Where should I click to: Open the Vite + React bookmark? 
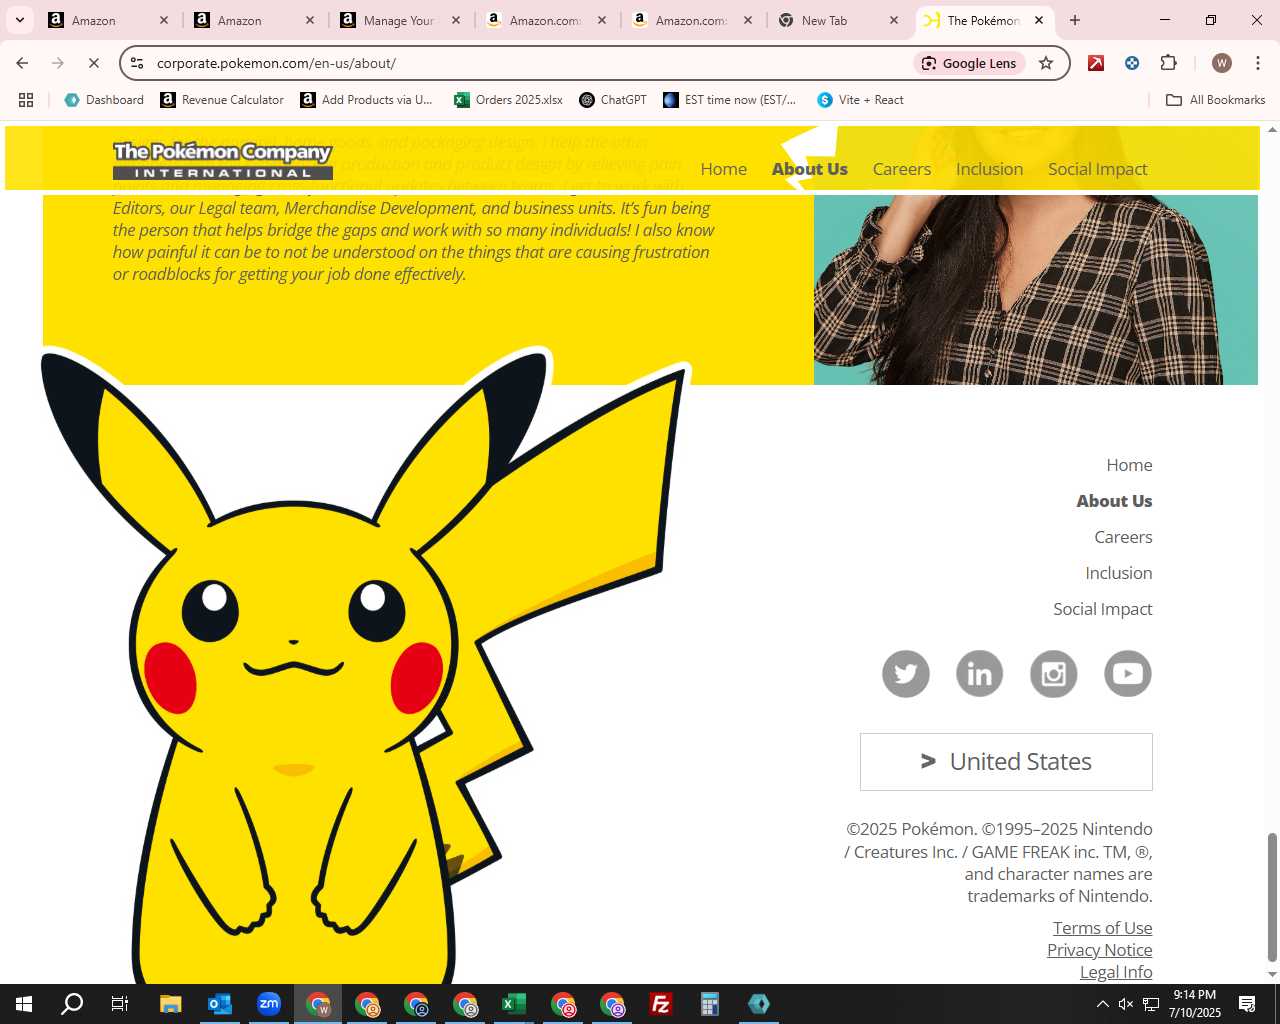pos(860,100)
